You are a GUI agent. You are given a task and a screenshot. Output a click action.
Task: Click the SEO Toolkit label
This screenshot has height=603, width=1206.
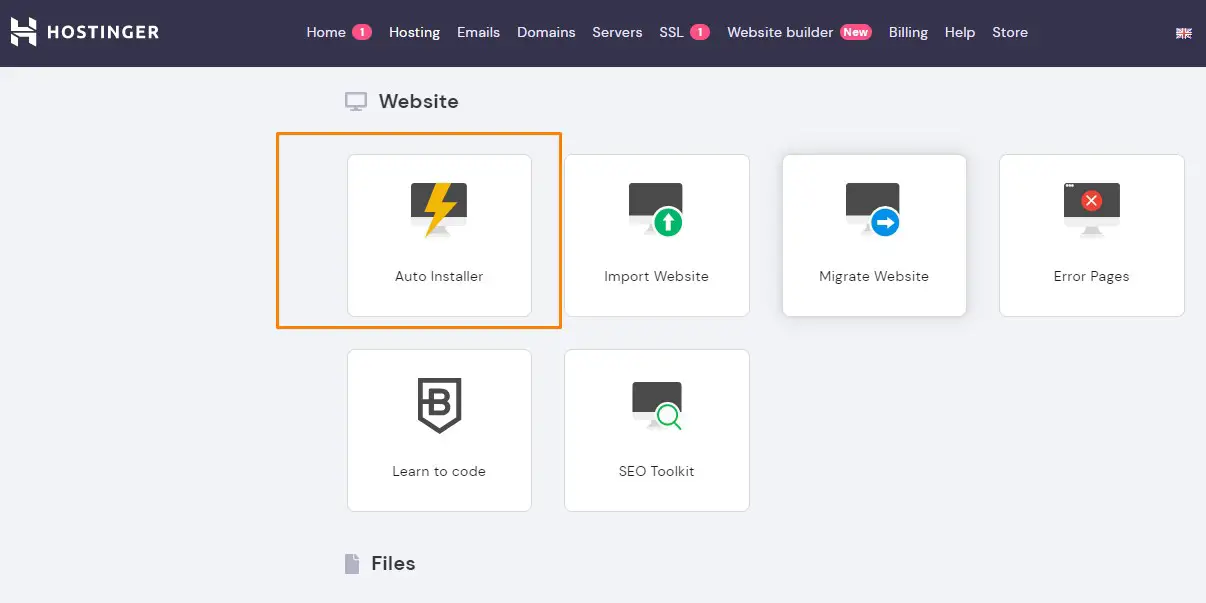click(656, 471)
